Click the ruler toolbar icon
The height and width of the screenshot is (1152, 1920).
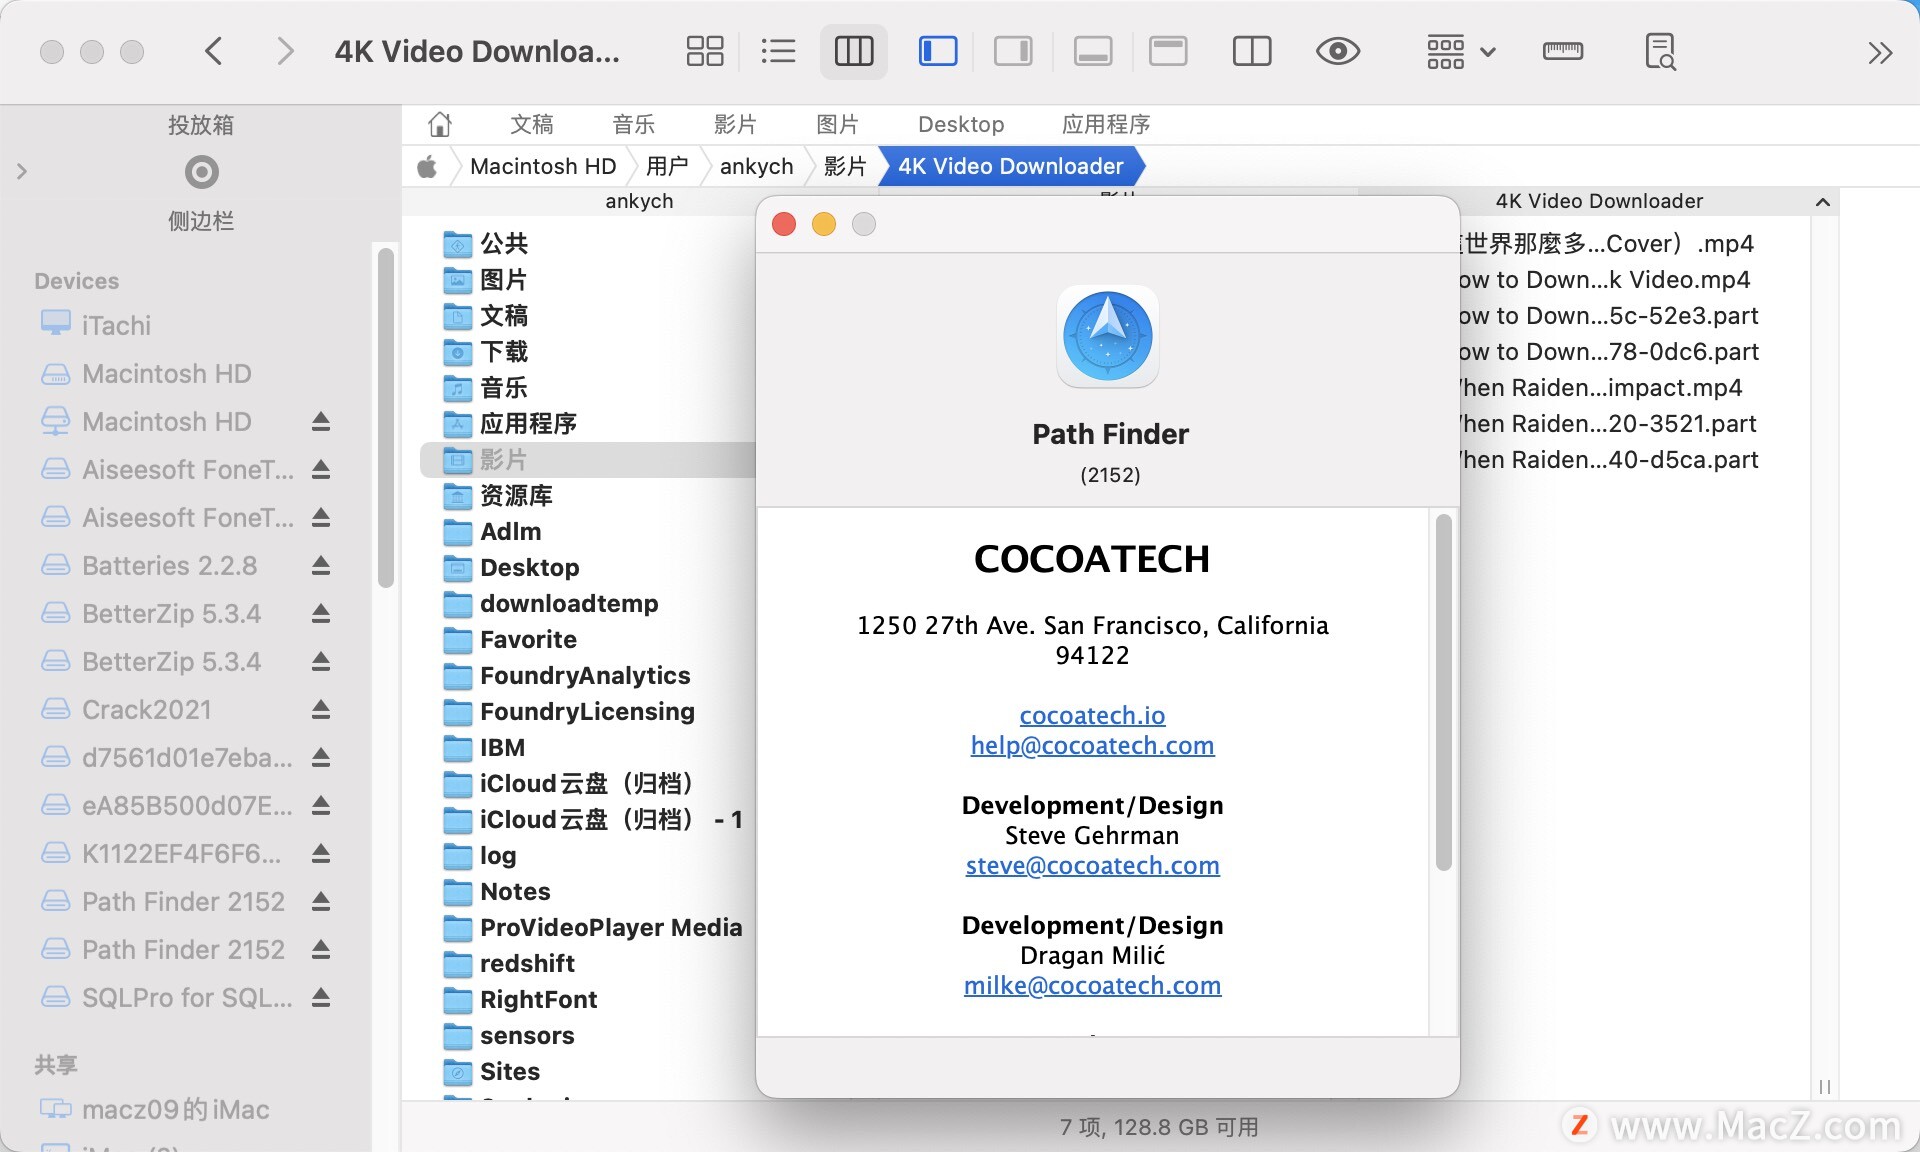[1563, 51]
